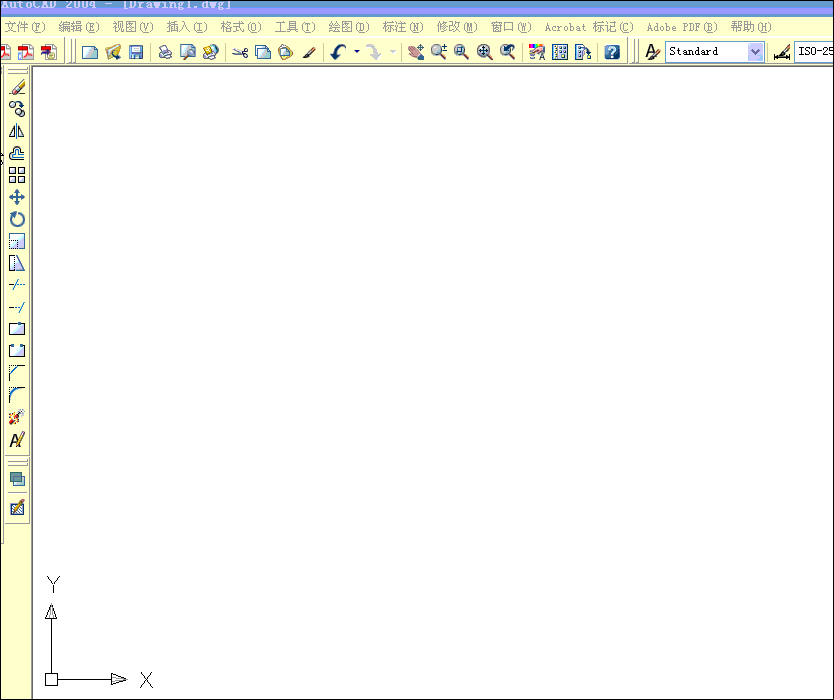The height and width of the screenshot is (700, 834).
Task: Open the Tool Palettes icon
Action: tap(583, 52)
